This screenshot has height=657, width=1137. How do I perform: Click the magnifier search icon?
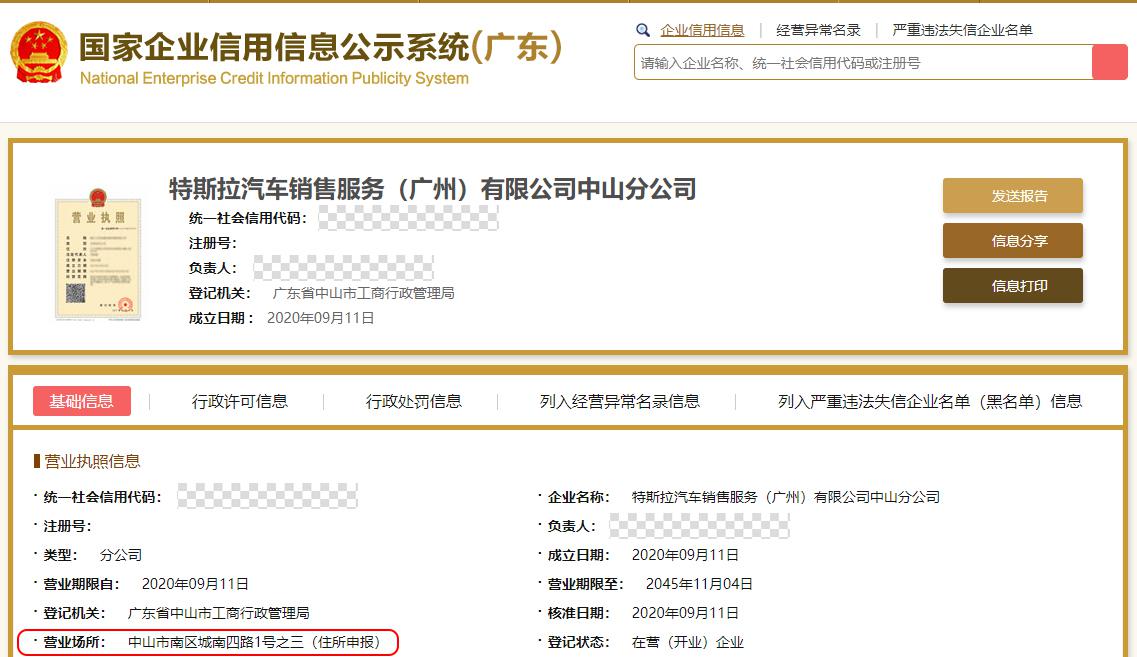point(642,30)
